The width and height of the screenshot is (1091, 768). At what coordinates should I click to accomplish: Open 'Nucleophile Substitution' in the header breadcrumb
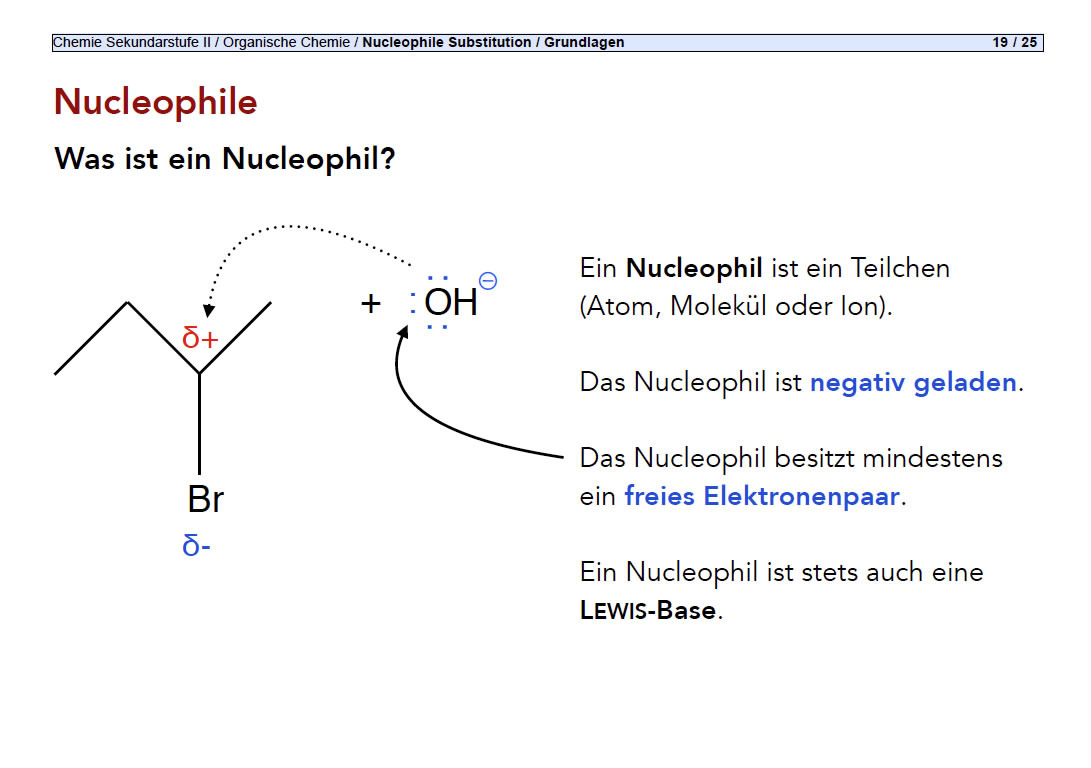pos(446,43)
